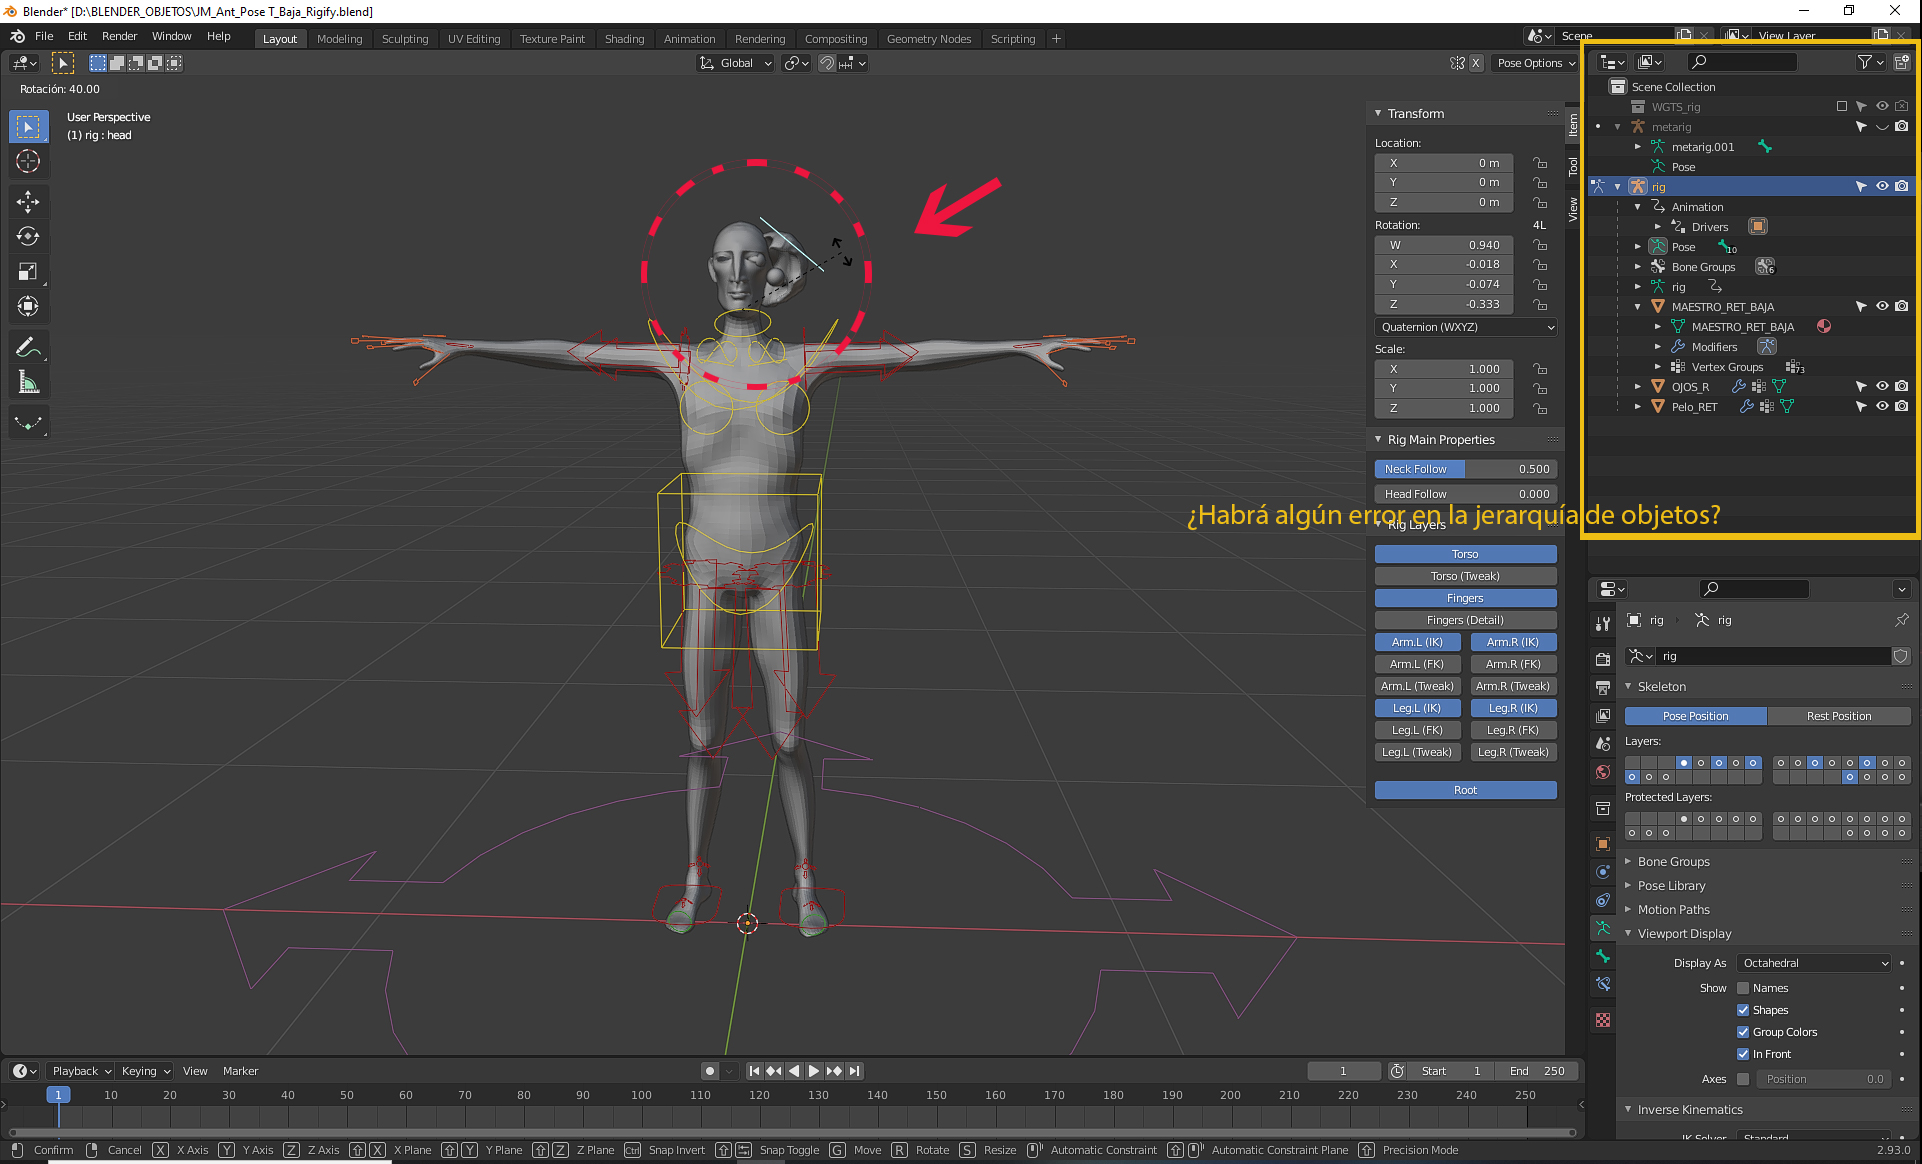Open the Render menu
The width and height of the screenshot is (1922, 1164).
(119, 36)
